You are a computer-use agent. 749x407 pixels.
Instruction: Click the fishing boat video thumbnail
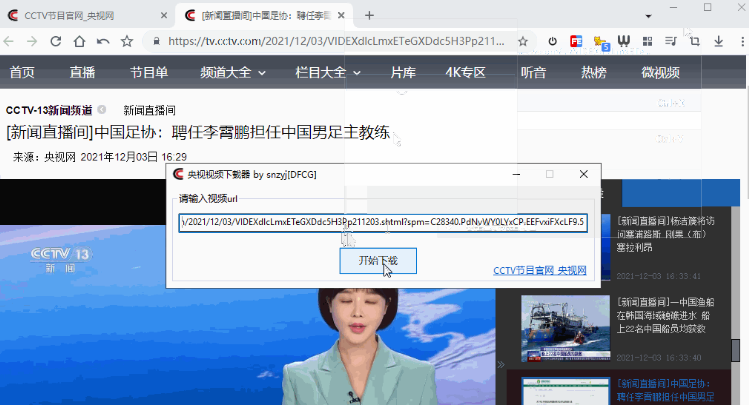pos(566,328)
